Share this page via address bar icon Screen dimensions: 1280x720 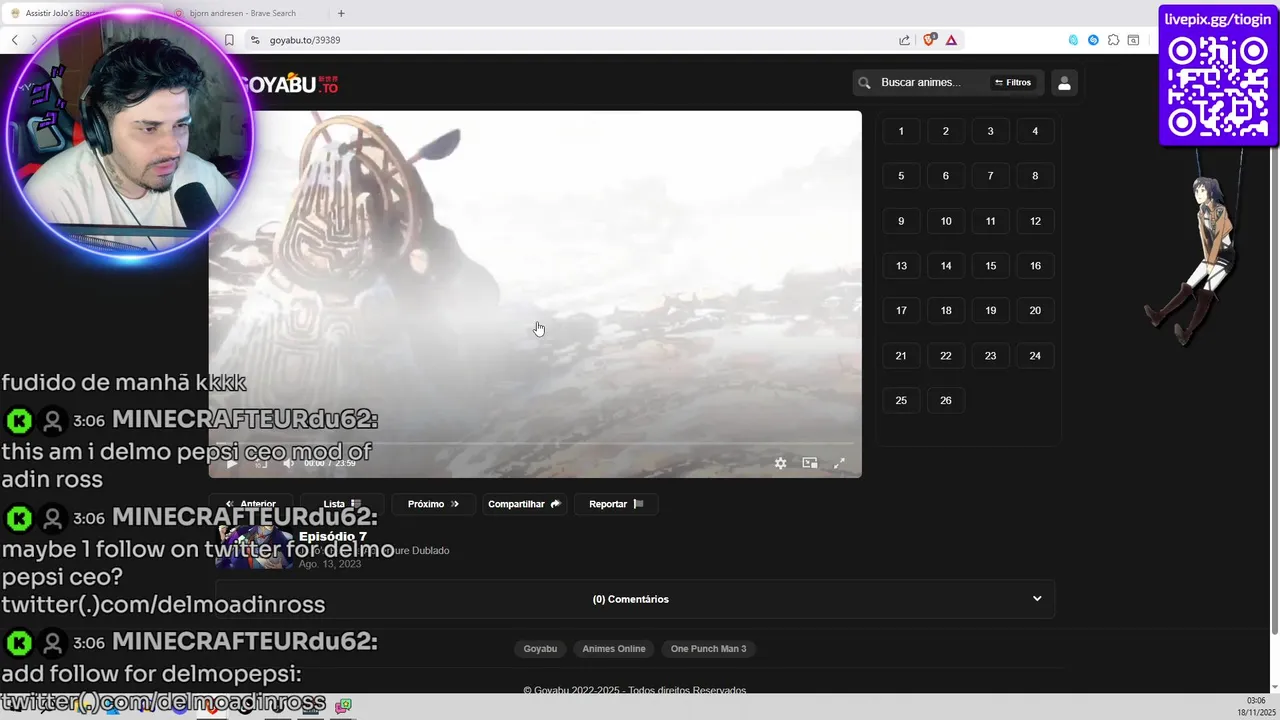pos(904,40)
